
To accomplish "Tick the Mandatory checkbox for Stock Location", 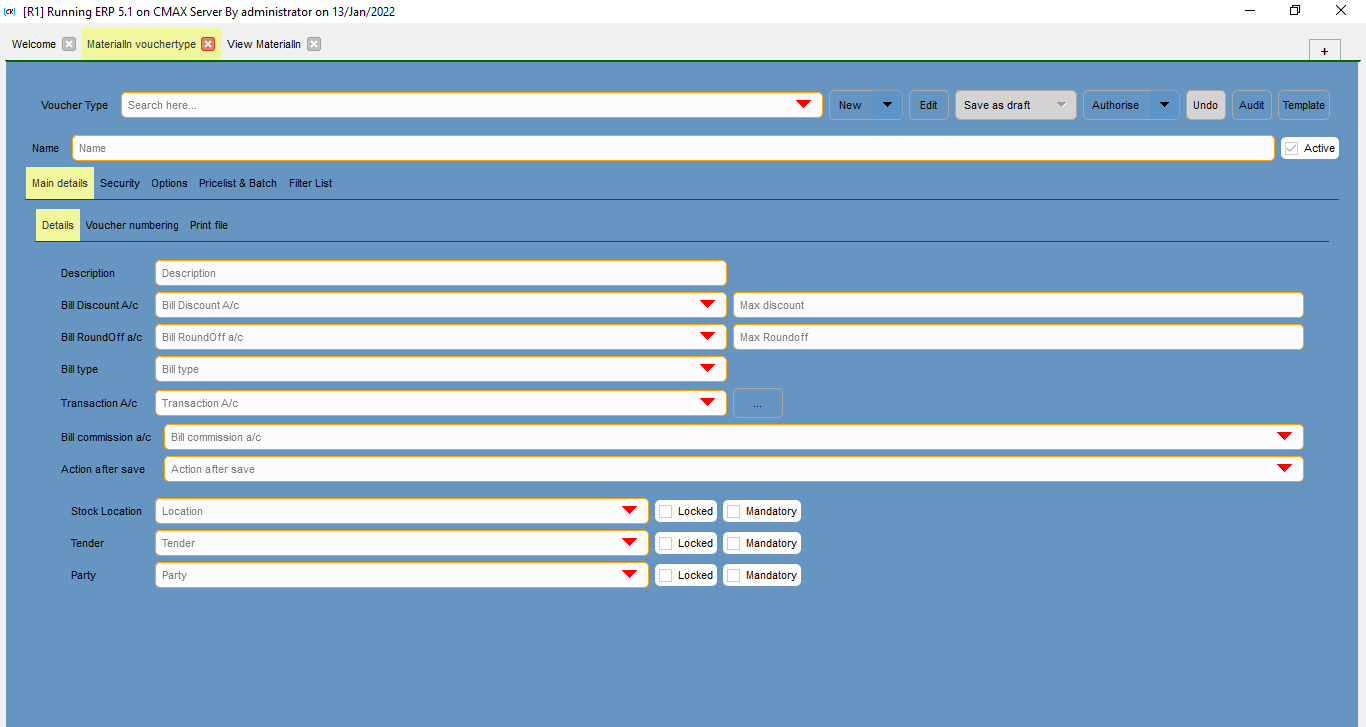I will point(734,511).
